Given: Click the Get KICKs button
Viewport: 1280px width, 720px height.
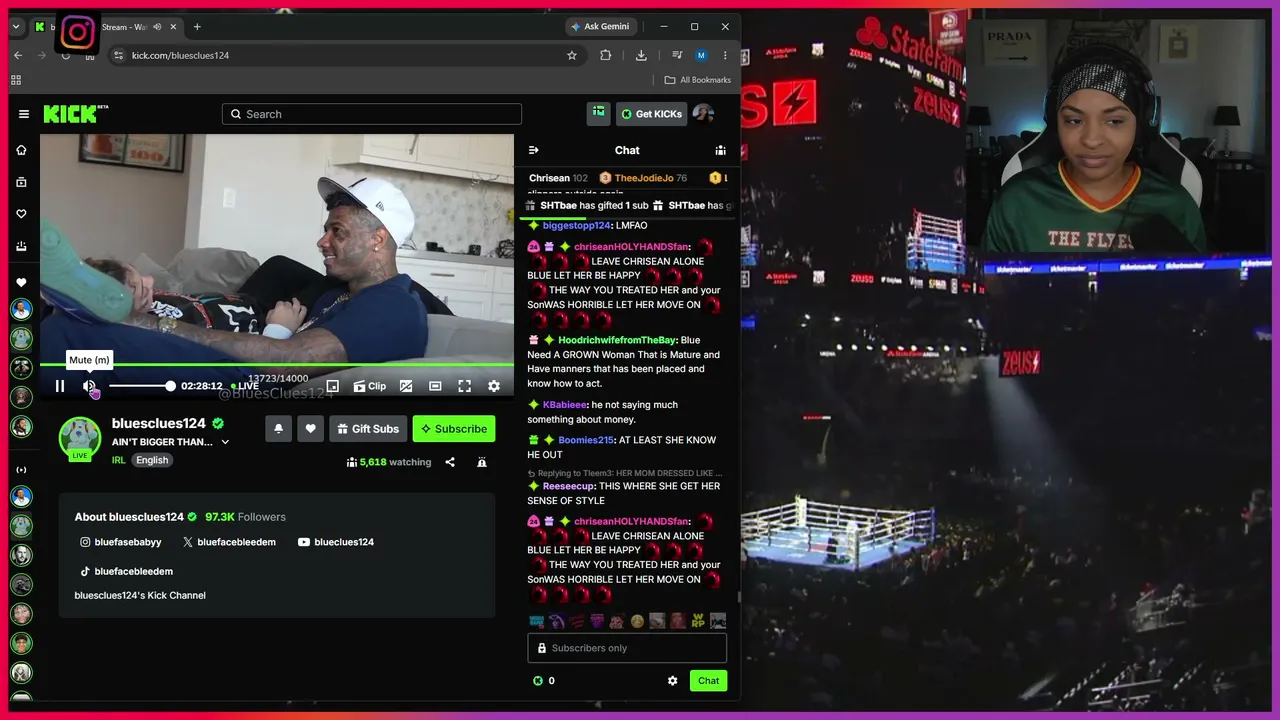Looking at the screenshot, I should point(651,114).
